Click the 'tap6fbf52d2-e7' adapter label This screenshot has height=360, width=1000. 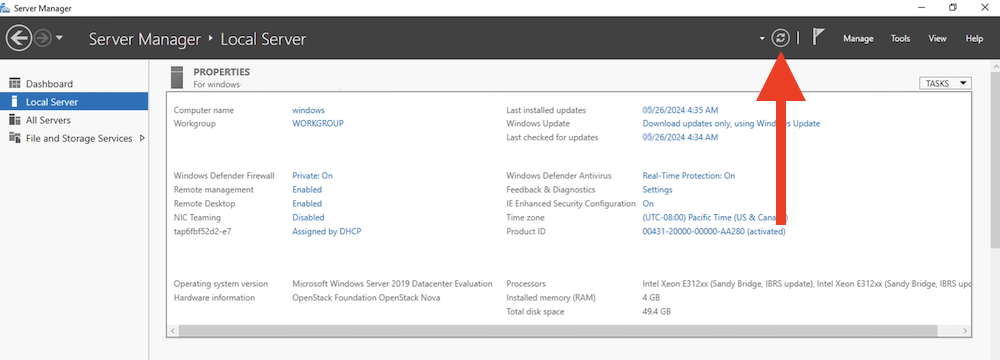pyautogui.click(x=202, y=232)
